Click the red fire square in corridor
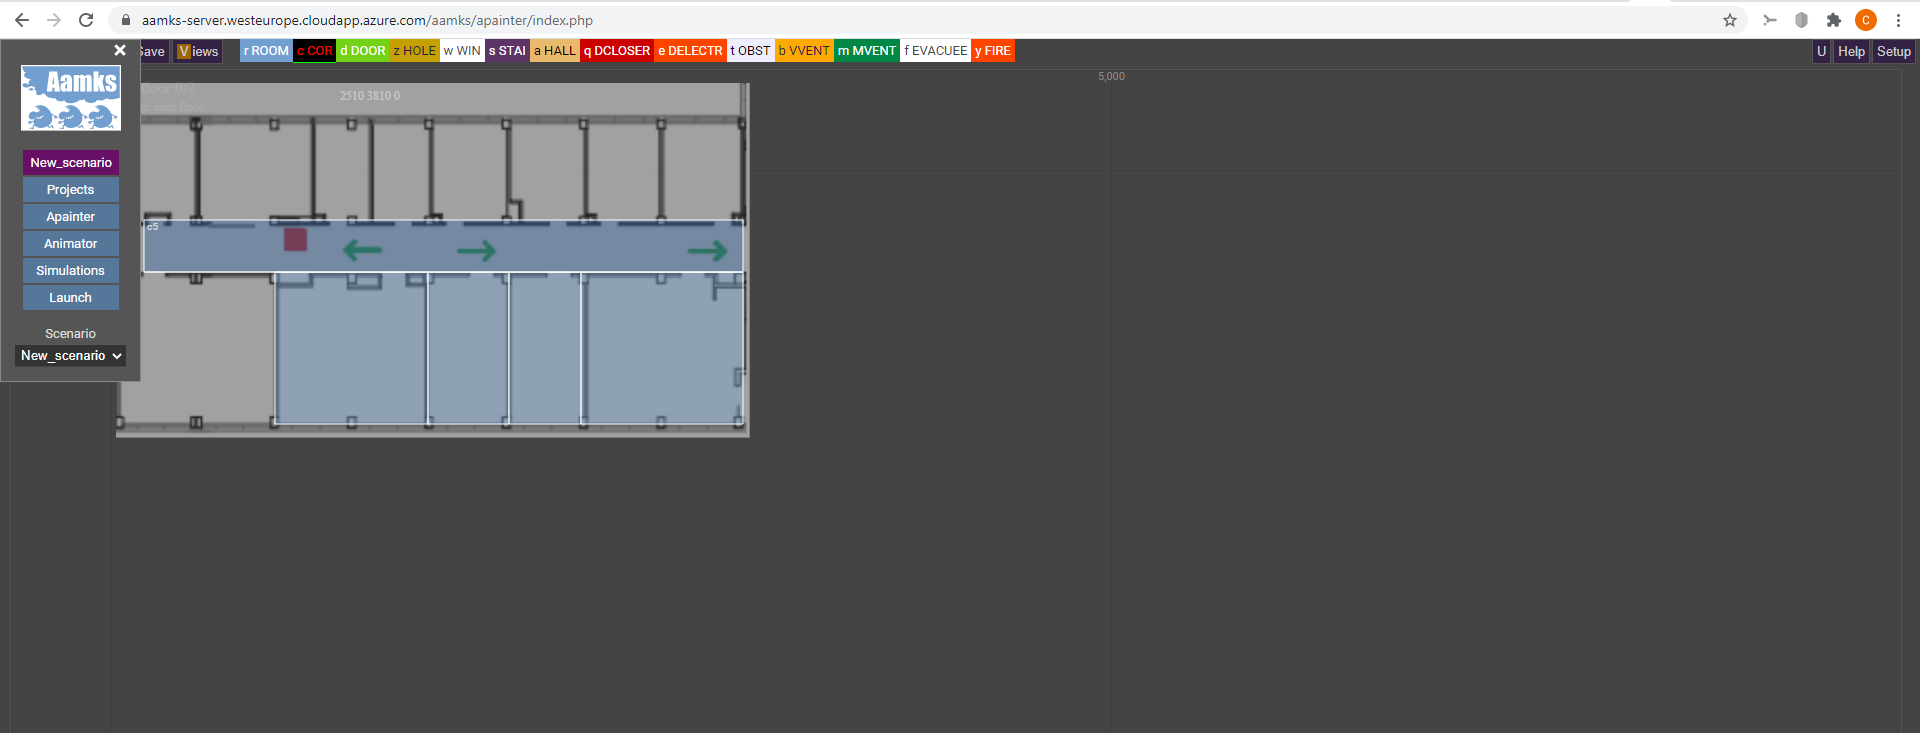Screen dimensions: 1920x733 pyautogui.click(x=295, y=239)
